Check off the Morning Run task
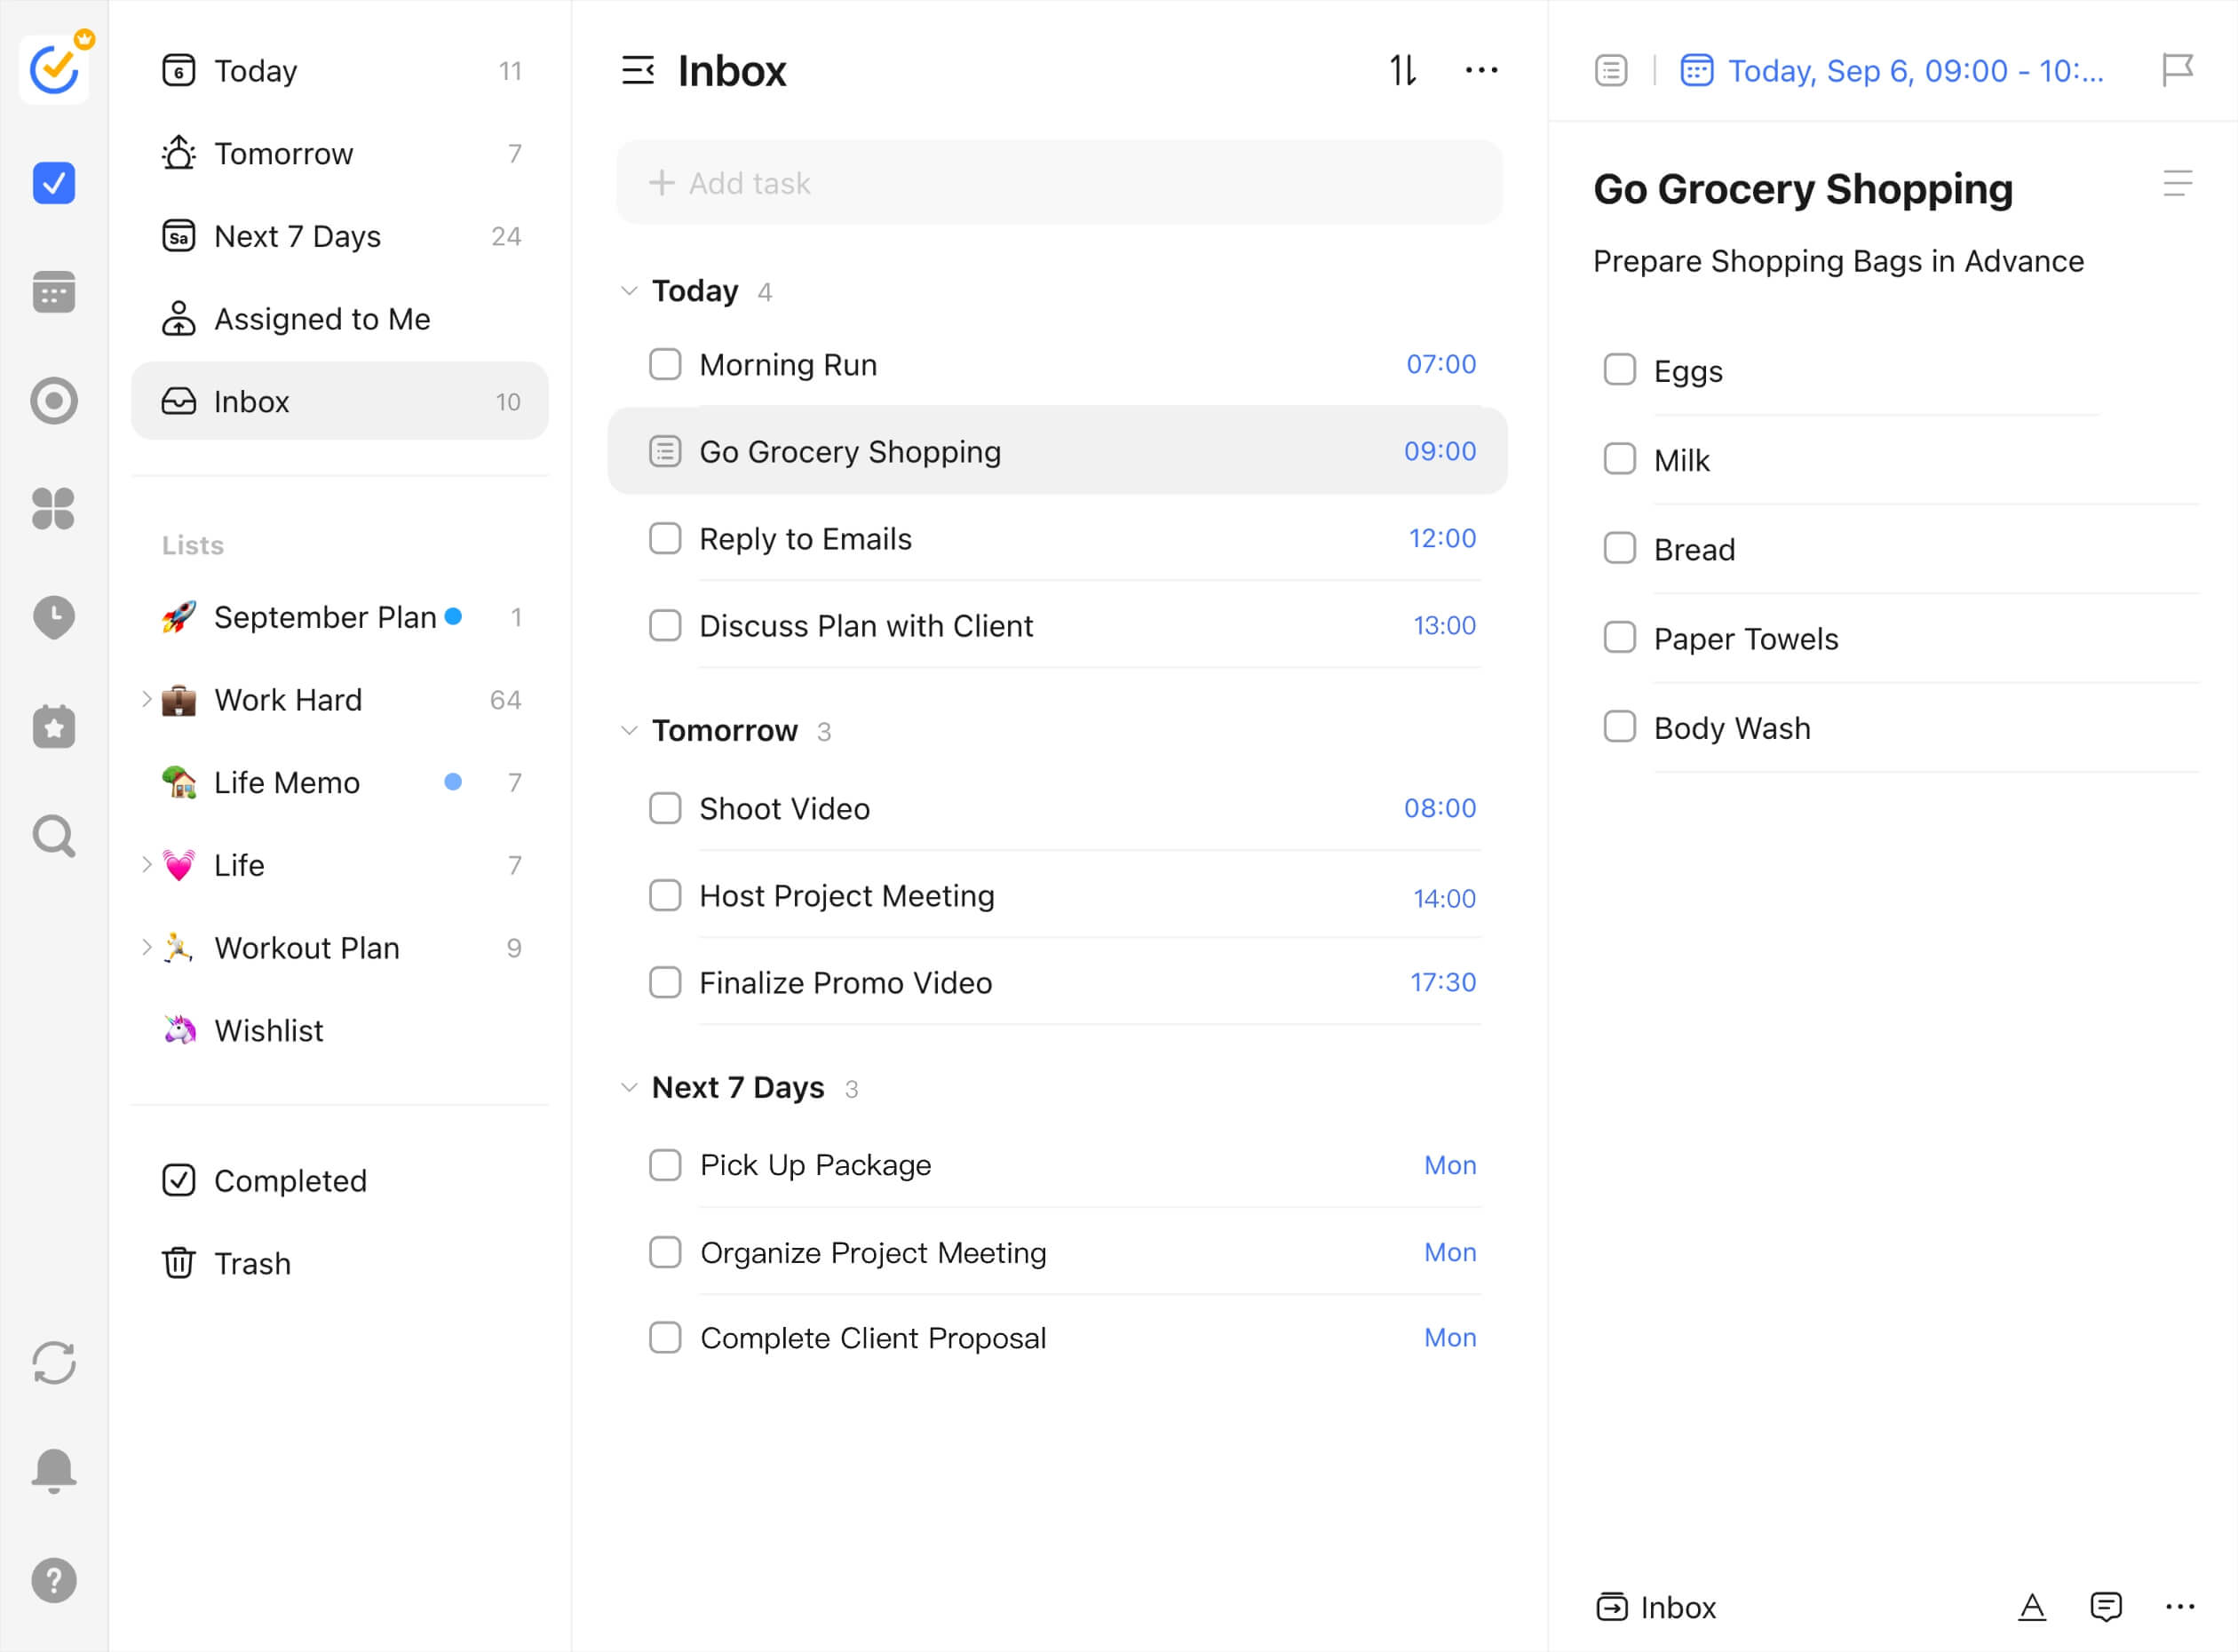Image resolution: width=2238 pixels, height=1652 pixels. click(665, 364)
